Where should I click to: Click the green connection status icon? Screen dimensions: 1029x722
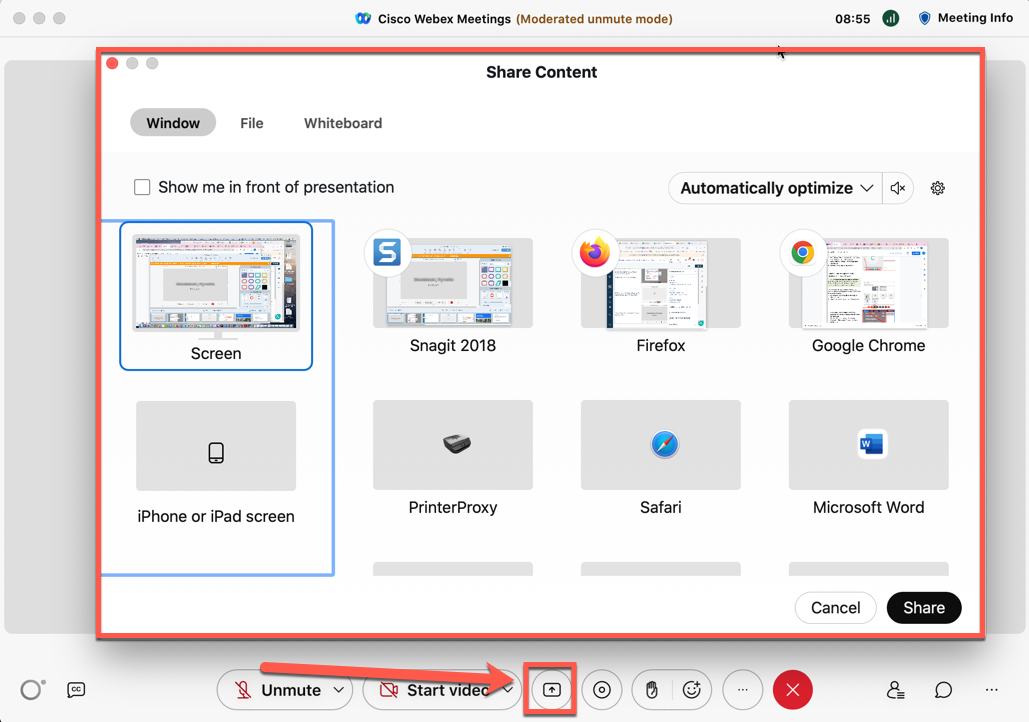[891, 18]
